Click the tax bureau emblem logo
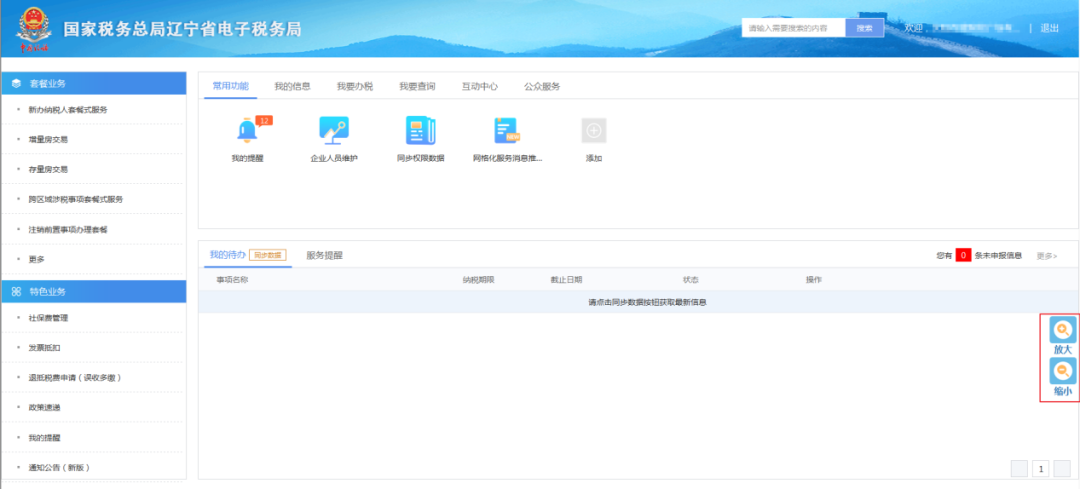Screen dimensions: 1080x489 [34, 29]
